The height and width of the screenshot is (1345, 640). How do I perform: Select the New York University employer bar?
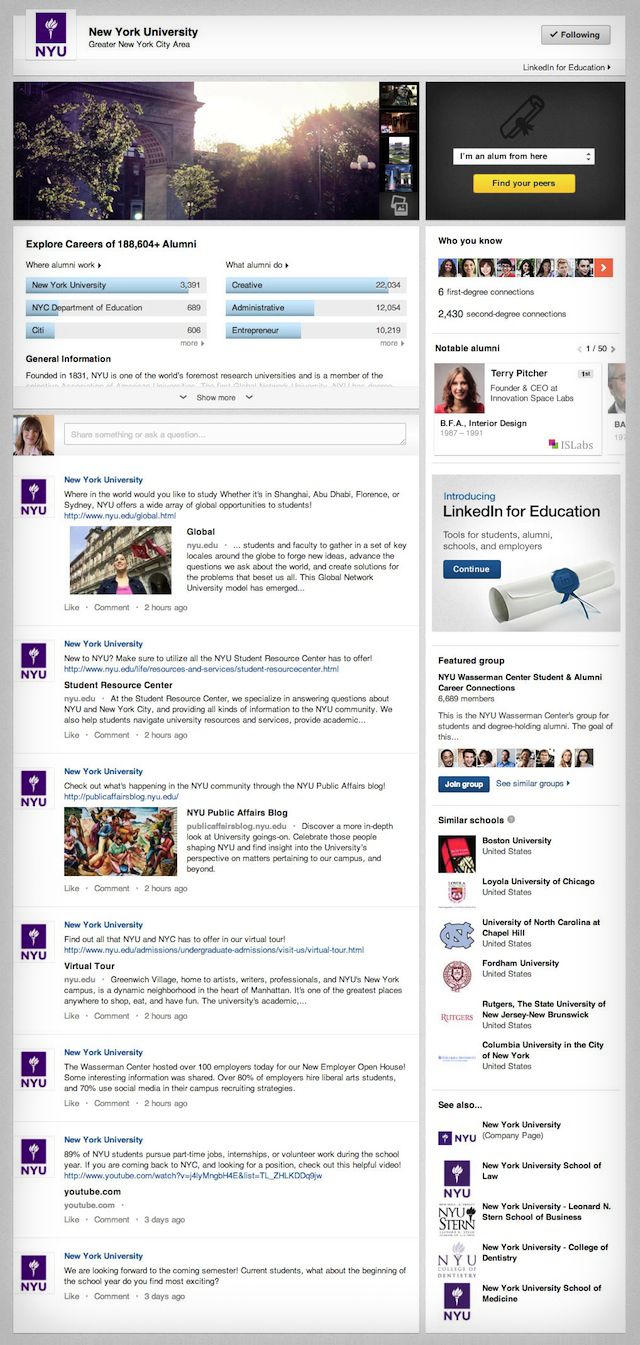tap(116, 285)
